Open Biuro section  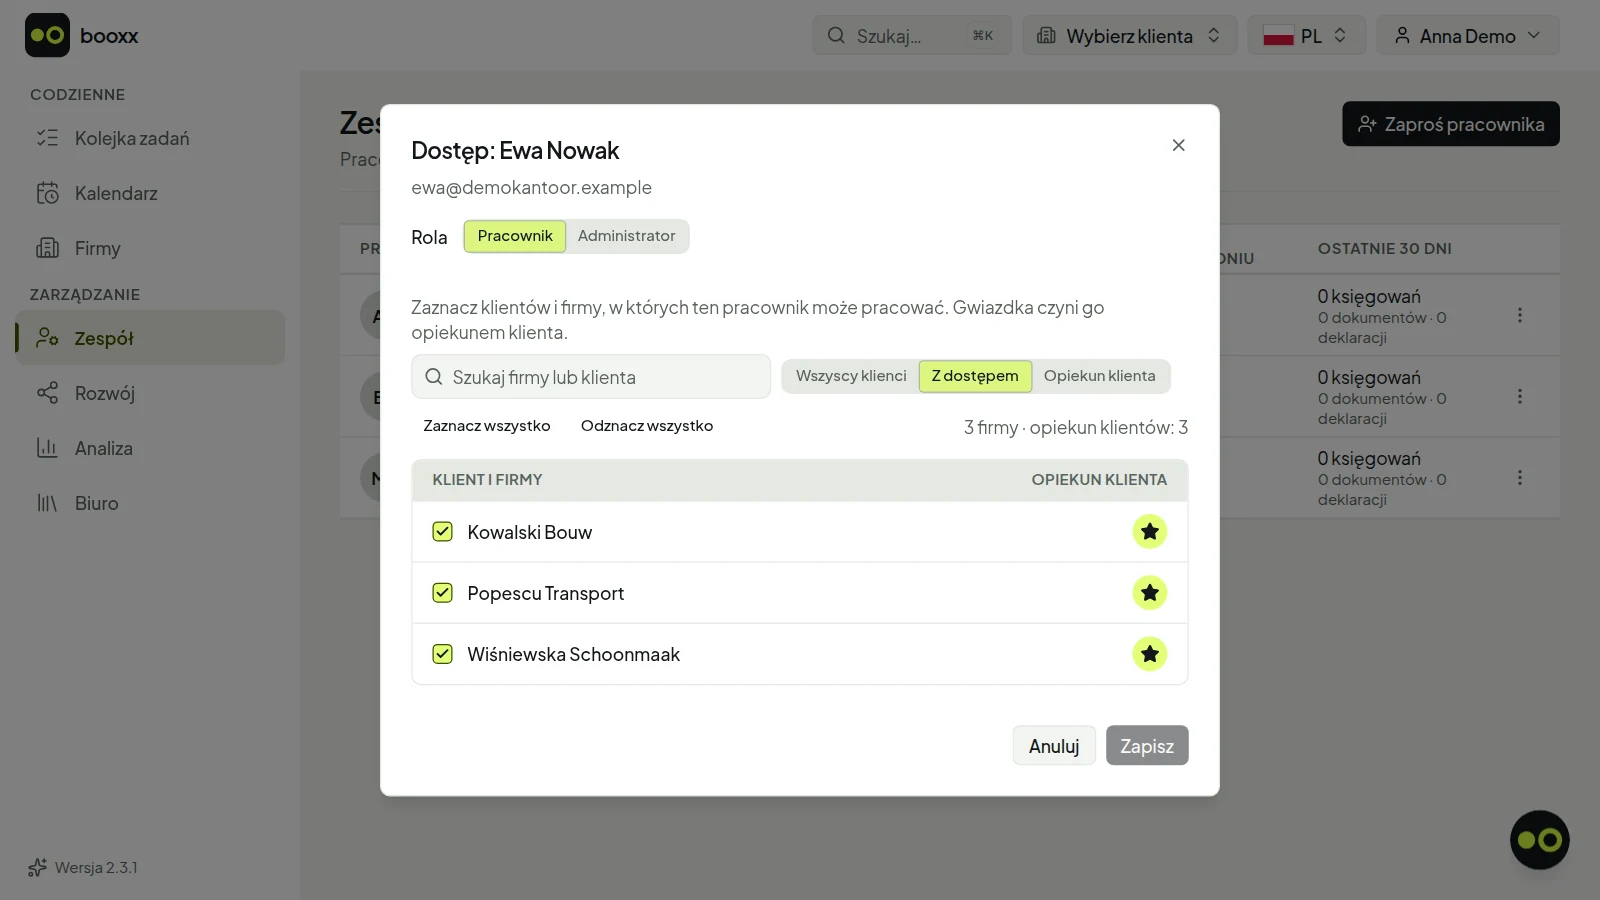[150, 503]
